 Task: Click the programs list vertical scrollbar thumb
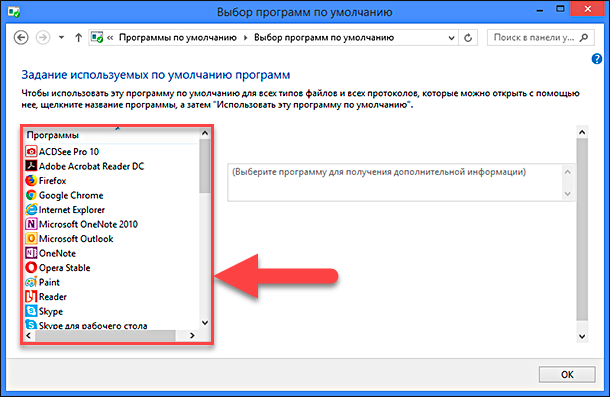point(205,166)
